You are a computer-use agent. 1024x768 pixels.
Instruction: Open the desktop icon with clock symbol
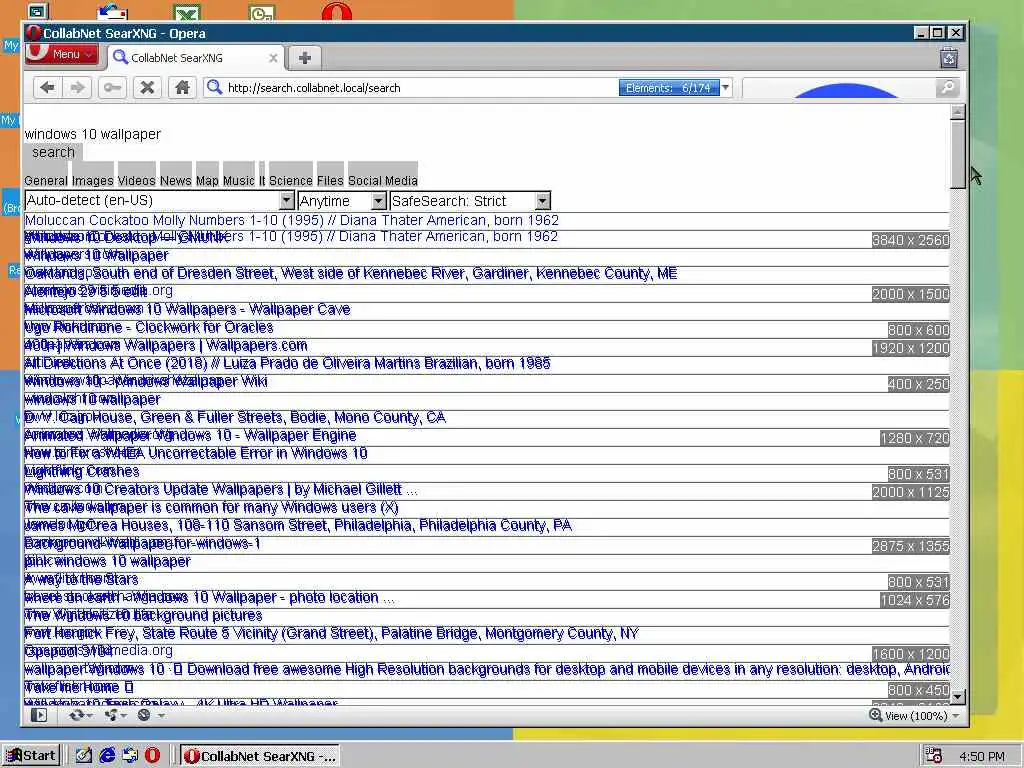(x=262, y=12)
